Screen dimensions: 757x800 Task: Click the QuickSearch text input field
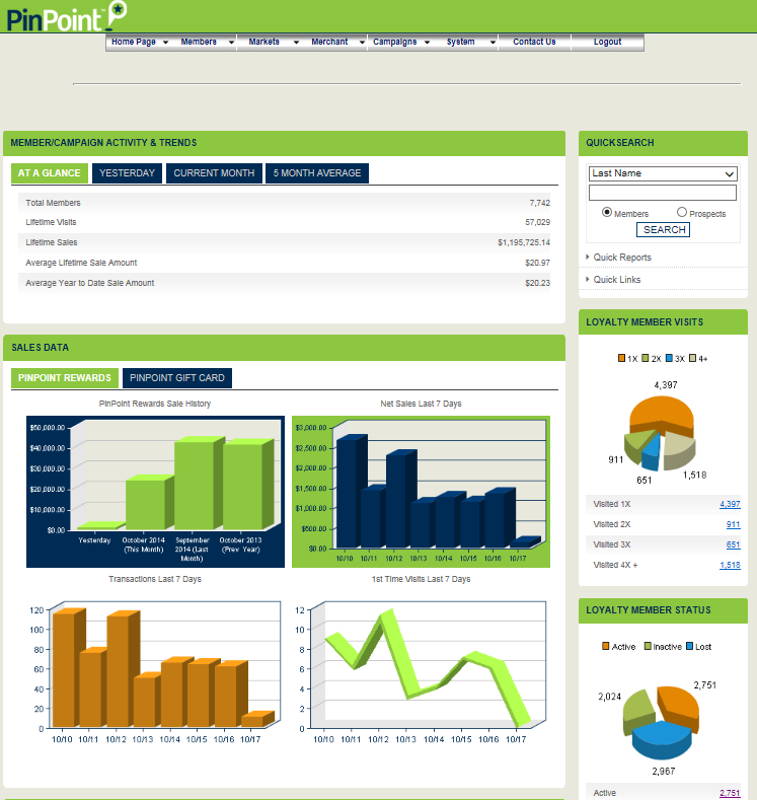click(x=663, y=192)
